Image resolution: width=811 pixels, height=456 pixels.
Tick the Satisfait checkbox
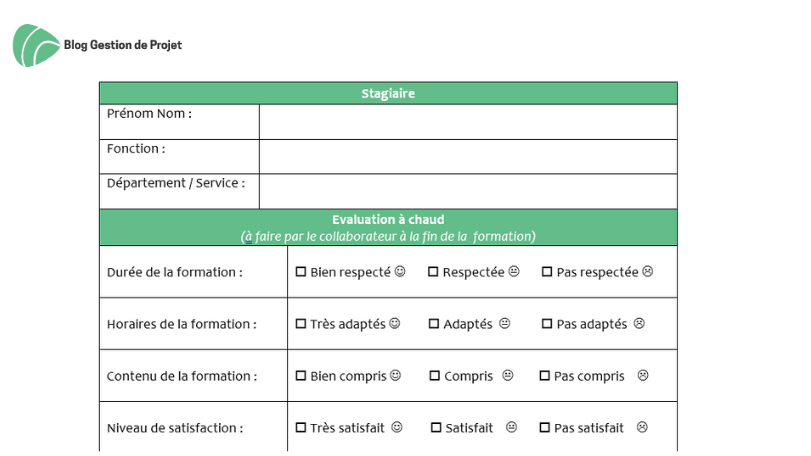[436, 428]
